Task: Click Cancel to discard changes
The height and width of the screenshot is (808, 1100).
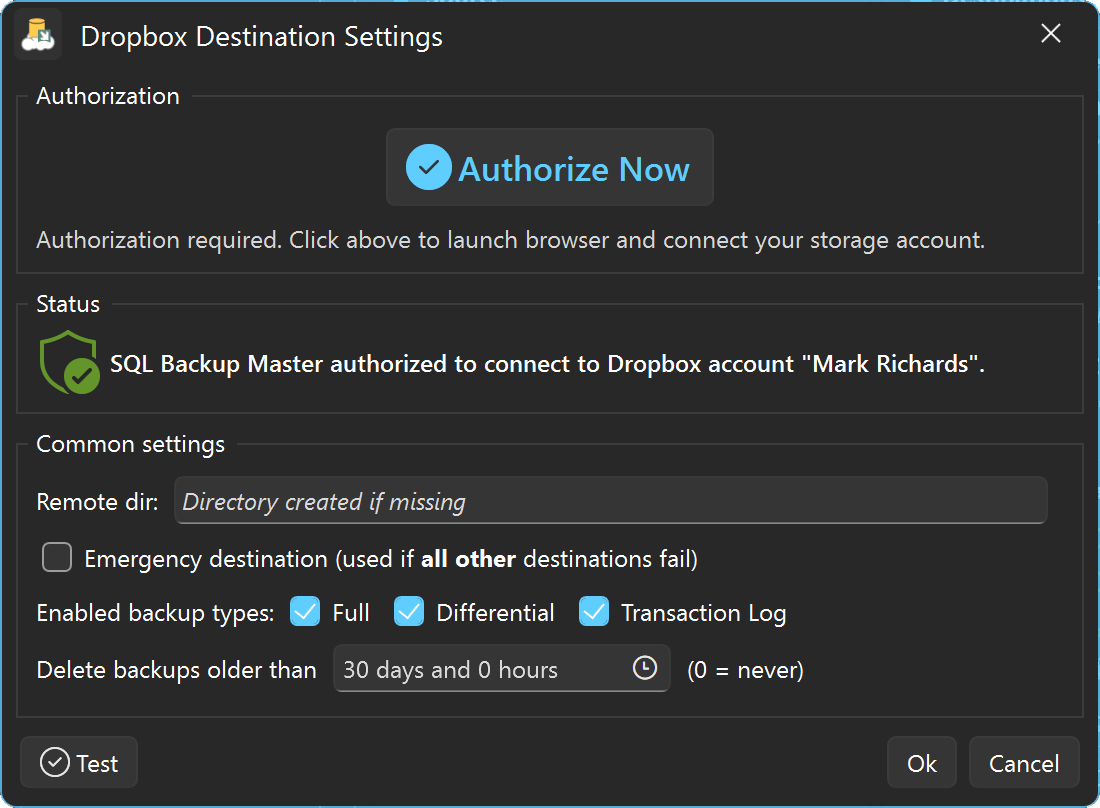Action: 1024,762
